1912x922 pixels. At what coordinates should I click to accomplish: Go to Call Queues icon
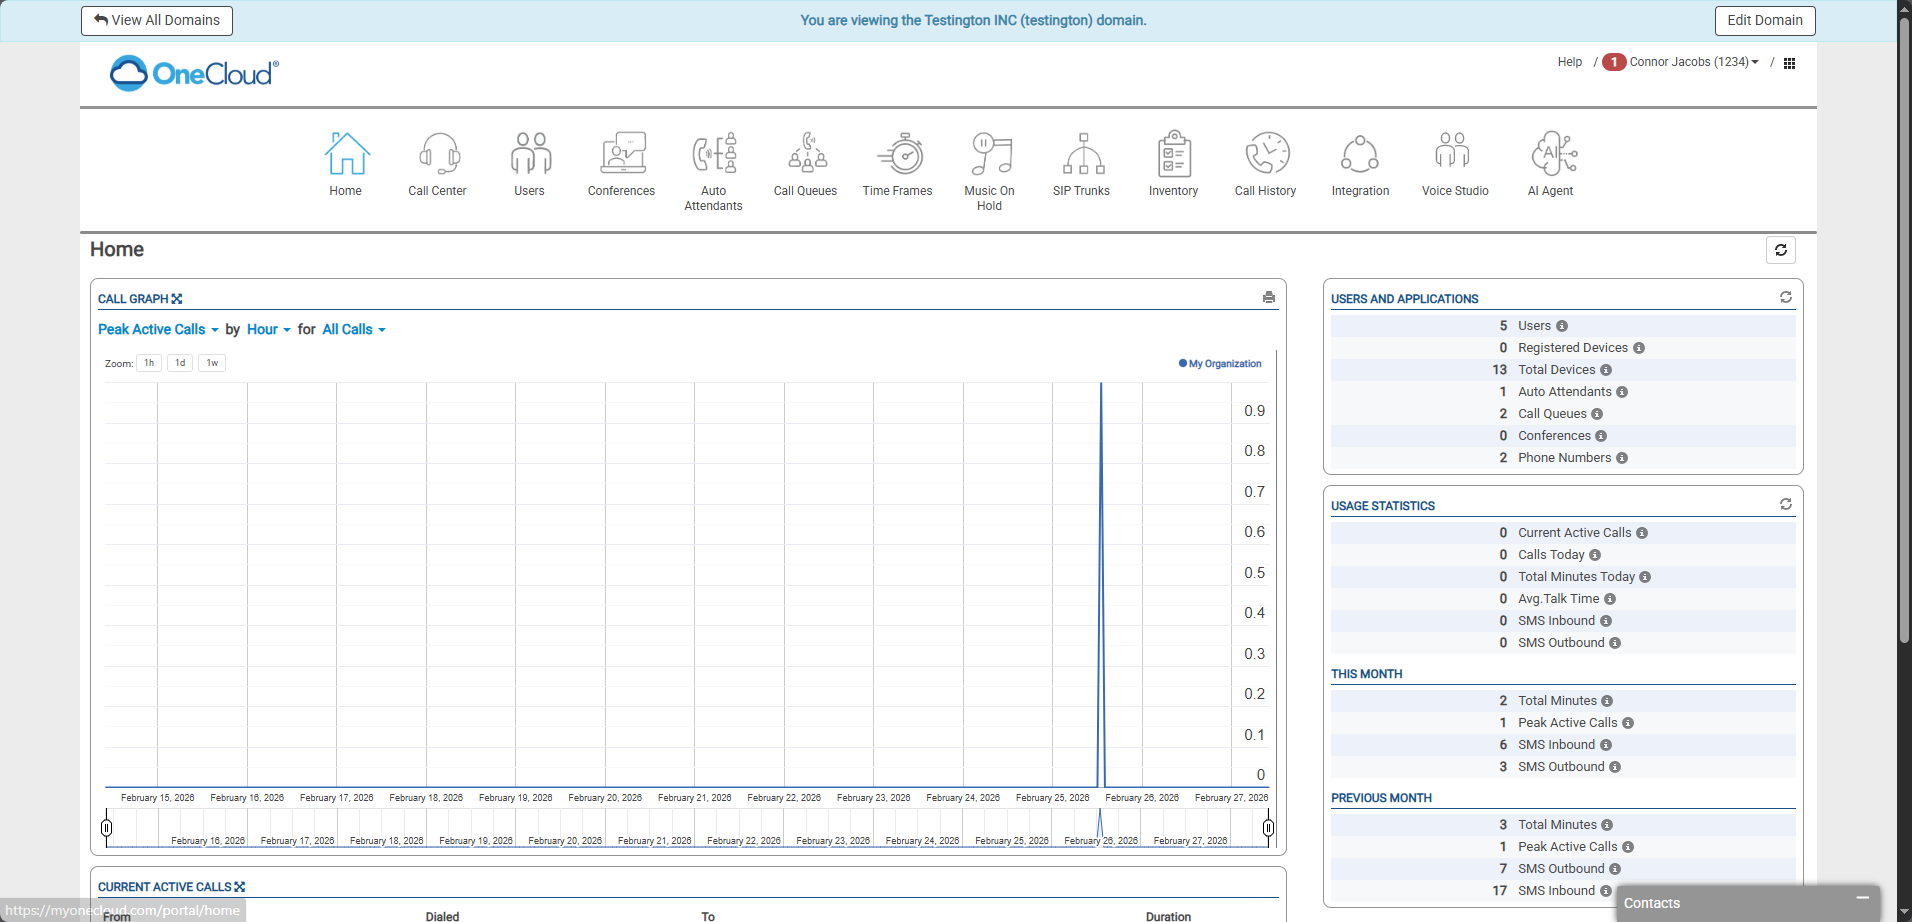click(x=806, y=155)
